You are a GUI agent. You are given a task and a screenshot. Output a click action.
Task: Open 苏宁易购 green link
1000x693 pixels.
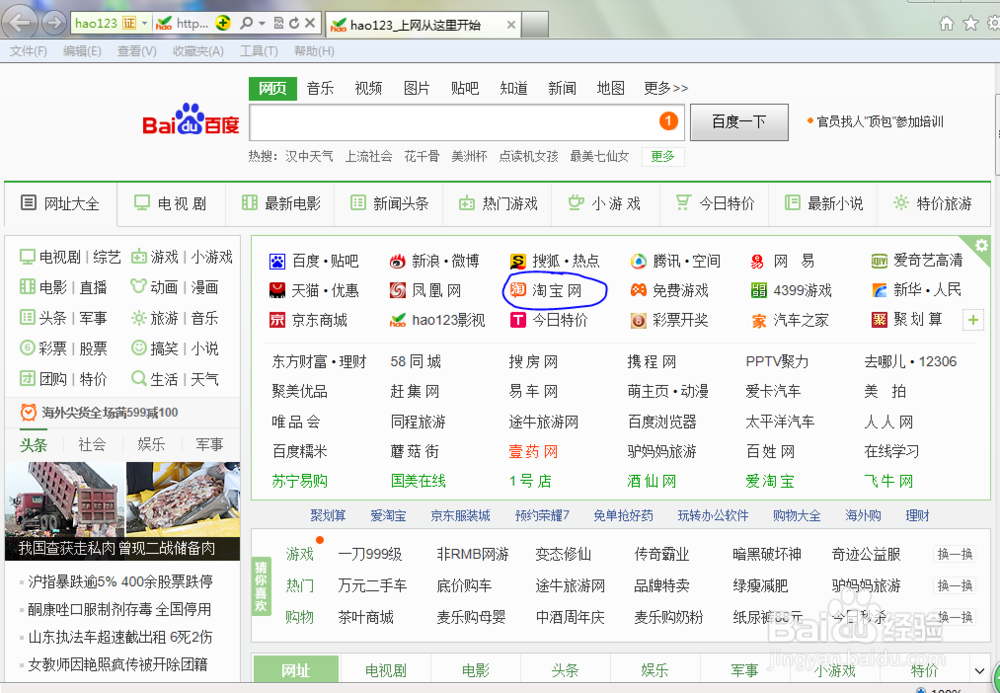pyautogui.click(x=300, y=481)
